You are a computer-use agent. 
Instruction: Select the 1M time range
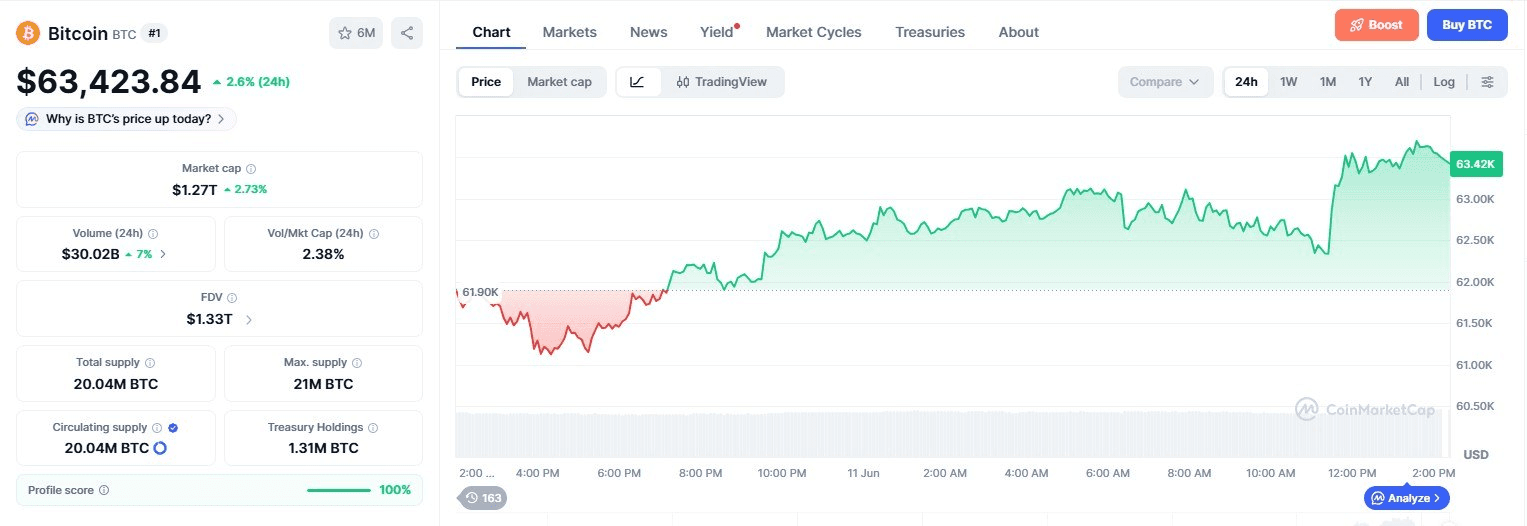(1328, 82)
